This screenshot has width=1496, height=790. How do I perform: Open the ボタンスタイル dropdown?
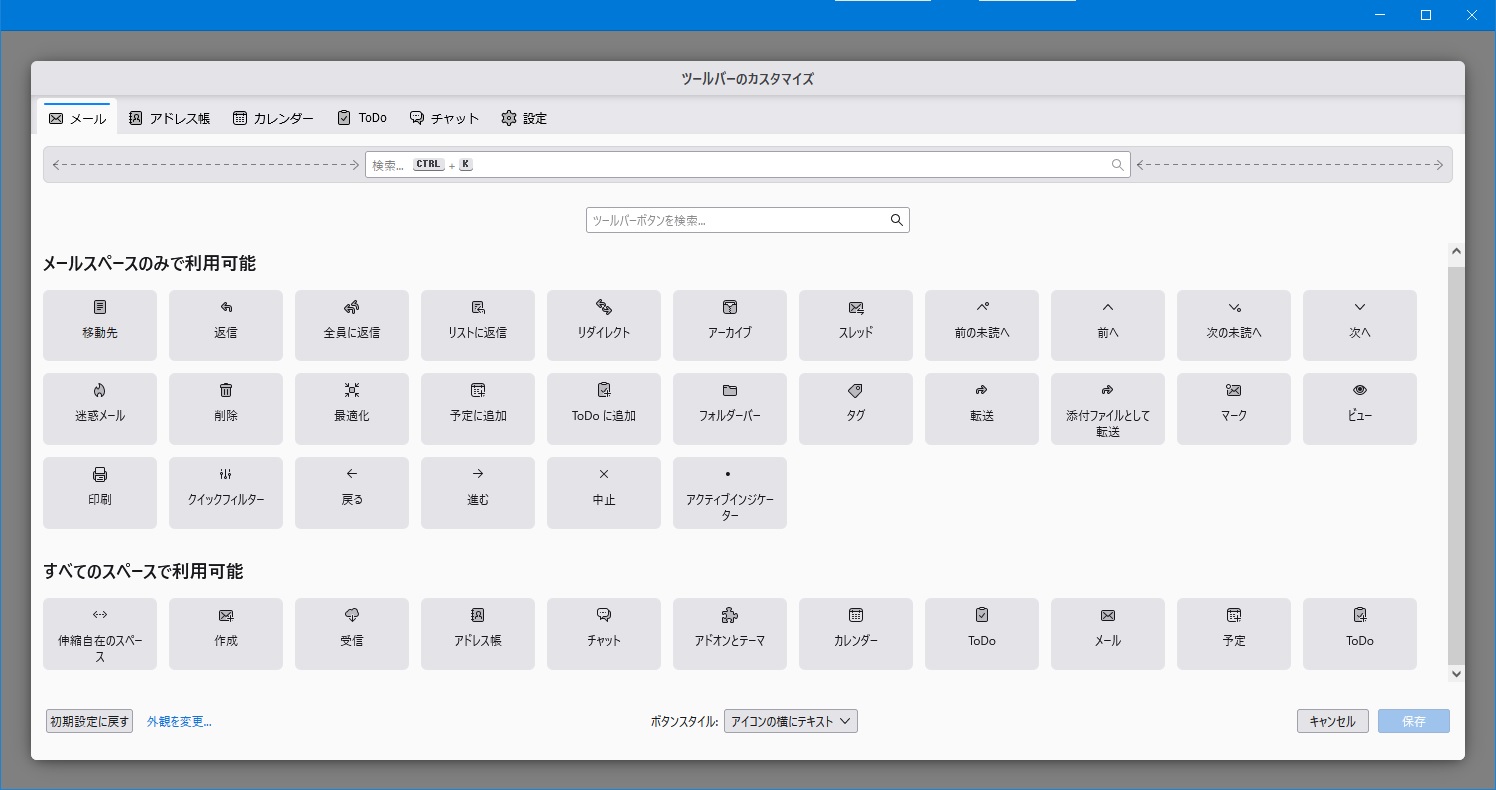point(790,721)
